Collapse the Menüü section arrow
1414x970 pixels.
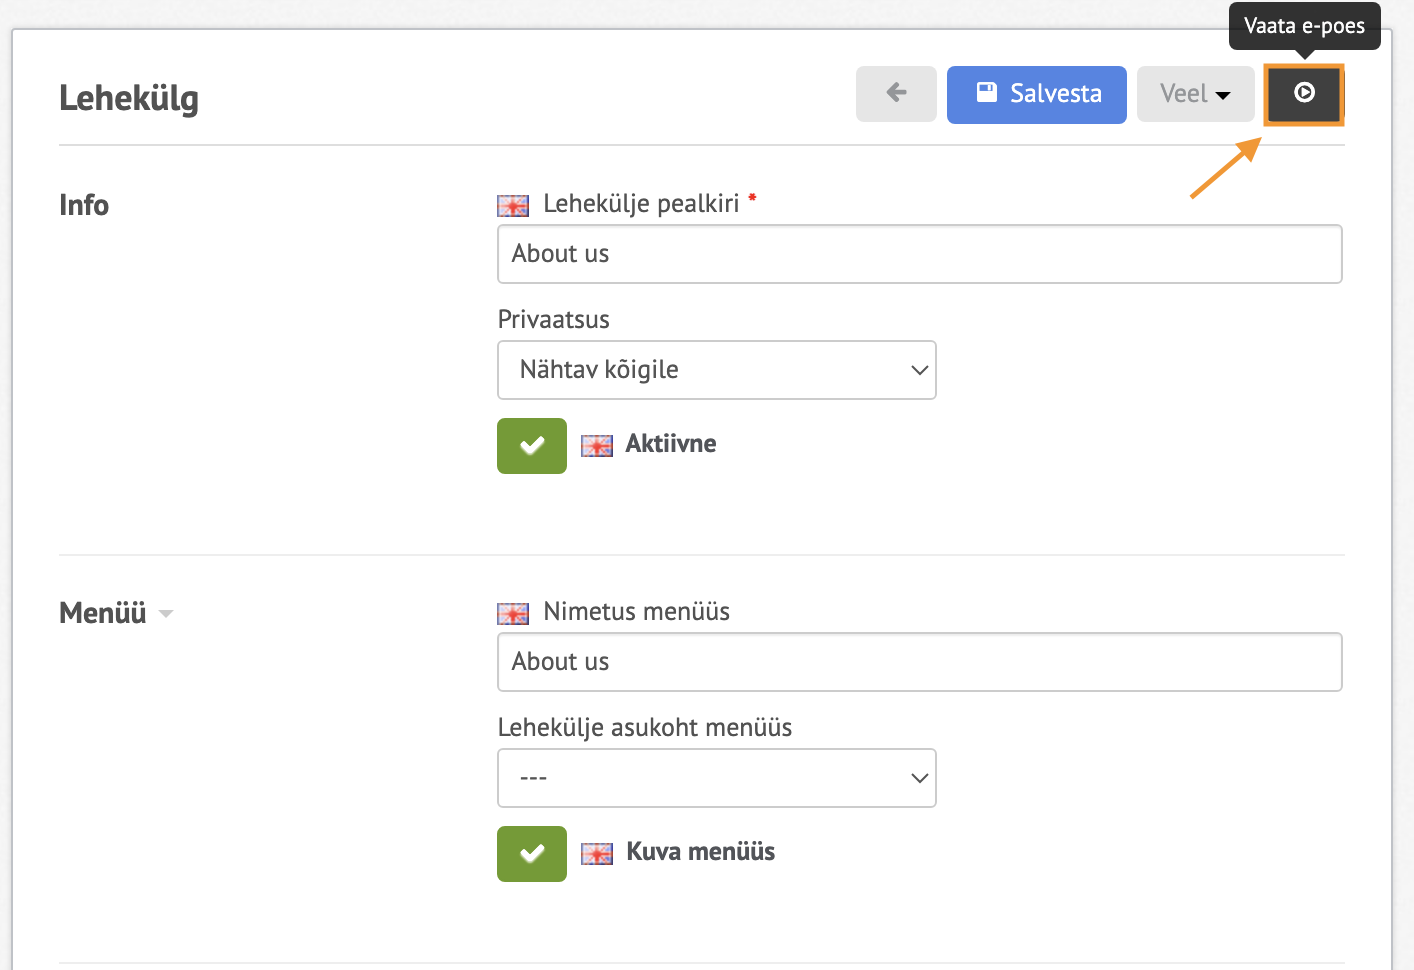click(x=166, y=614)
